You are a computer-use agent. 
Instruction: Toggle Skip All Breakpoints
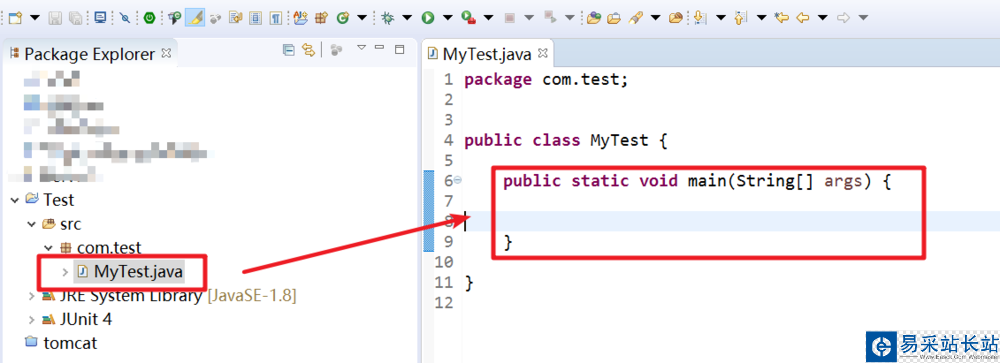[124, 18]
